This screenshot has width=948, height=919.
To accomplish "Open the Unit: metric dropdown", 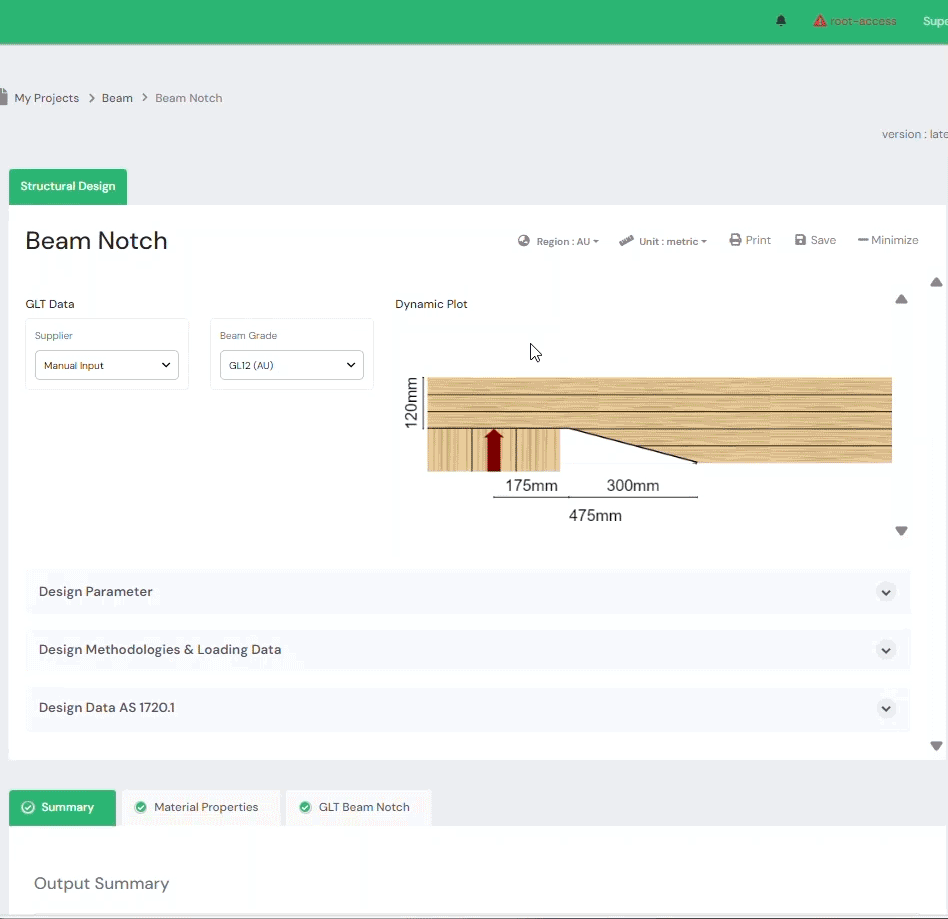I will coord(663,241).
